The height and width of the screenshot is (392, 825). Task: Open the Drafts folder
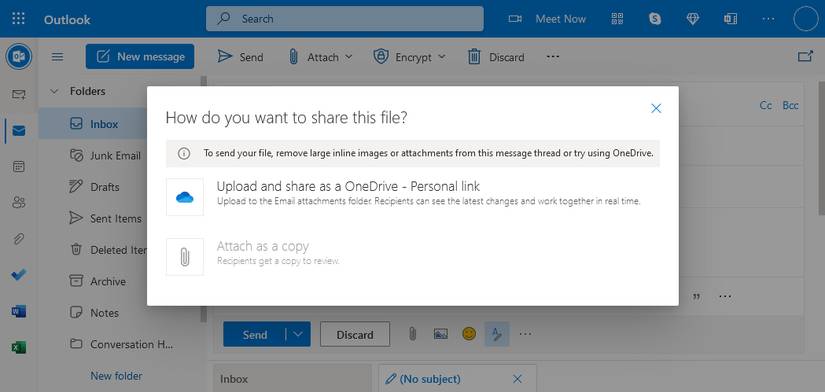(x=95, y=187)
